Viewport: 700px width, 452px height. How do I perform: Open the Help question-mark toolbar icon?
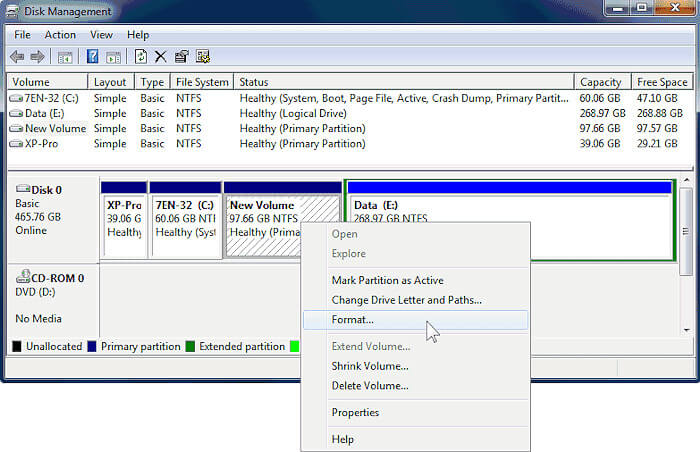[x=92, y=57]
